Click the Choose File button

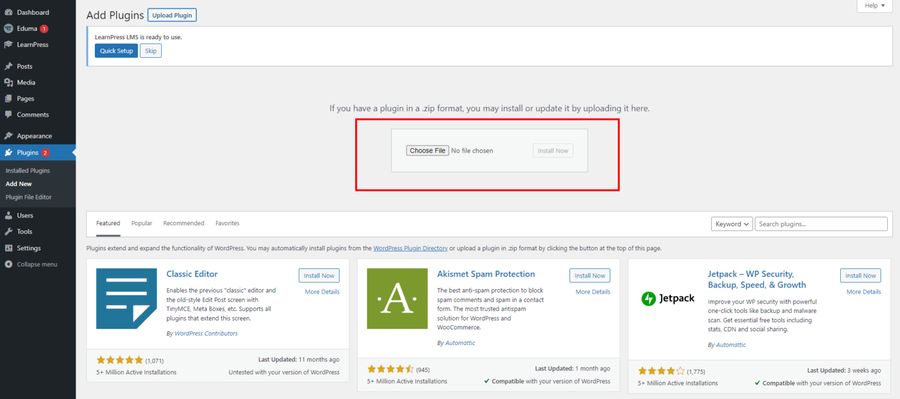(x=428, y=150)
